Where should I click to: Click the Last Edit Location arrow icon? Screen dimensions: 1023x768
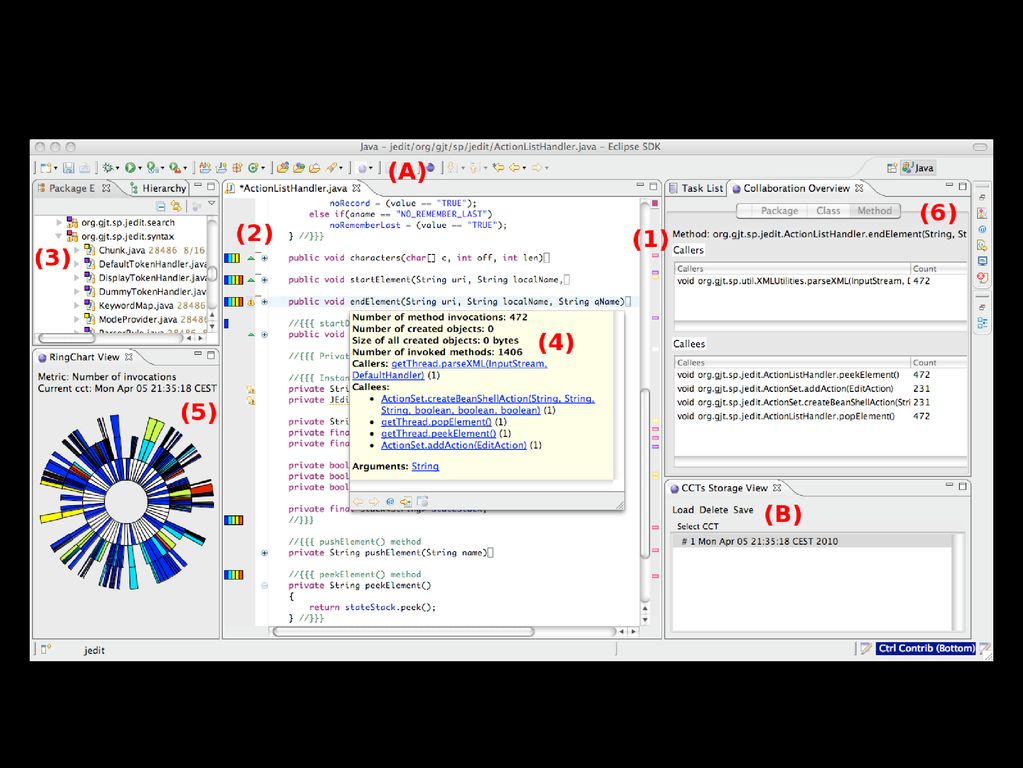[x=498, y=168]
